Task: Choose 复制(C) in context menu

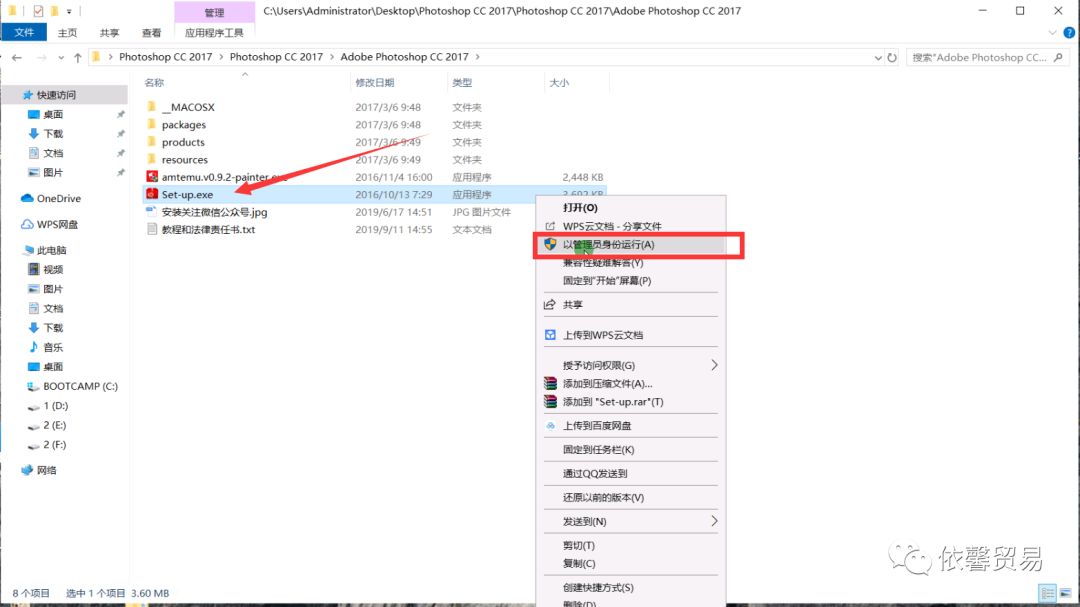Action: tap(579, 563)
